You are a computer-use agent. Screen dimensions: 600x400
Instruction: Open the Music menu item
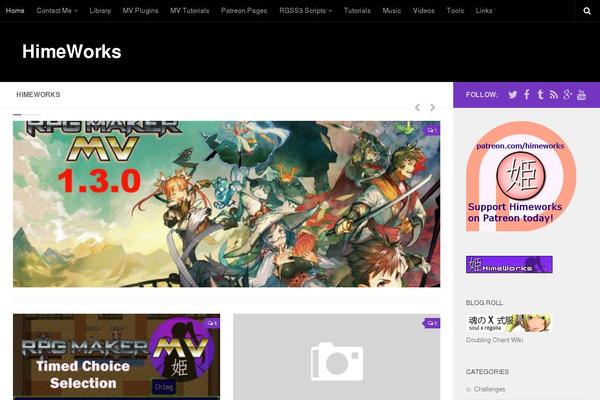tap(392, 11)
